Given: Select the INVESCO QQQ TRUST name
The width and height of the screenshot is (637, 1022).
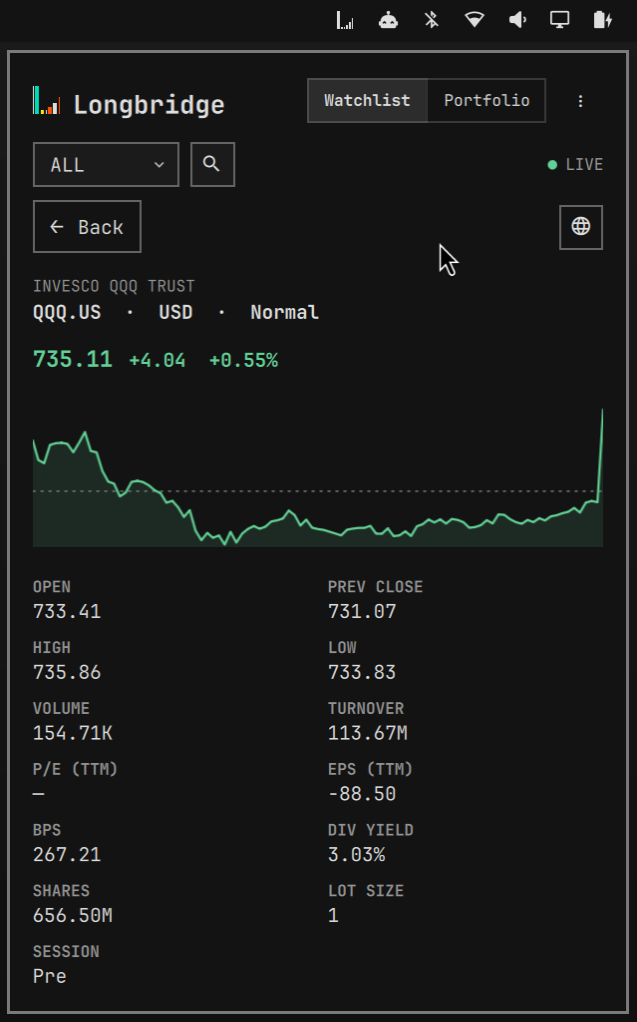Looking at the screenshot, I should point(113,286).
